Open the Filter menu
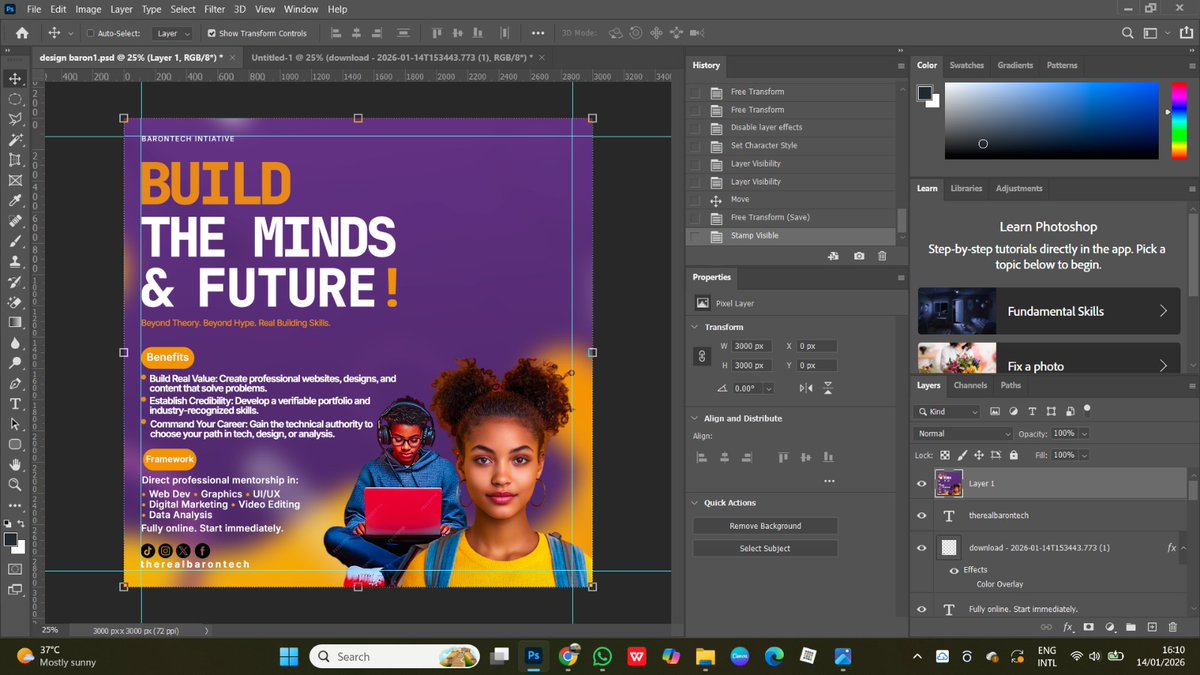The height and width of the screenshot is (675, 1200). coord(215,9)
